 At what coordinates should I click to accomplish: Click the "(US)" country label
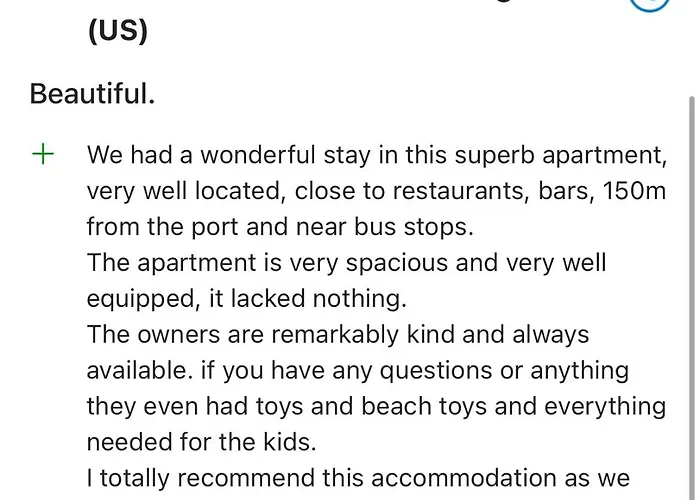[118, 30]
